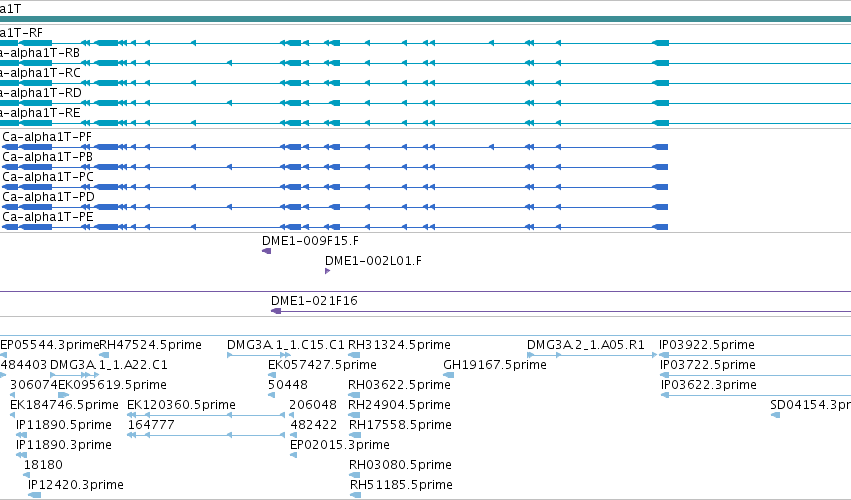This screenshot has width=851, height=500.
Task: Click the IP11890.3prime EST label
Action: [x=64, y=445]
